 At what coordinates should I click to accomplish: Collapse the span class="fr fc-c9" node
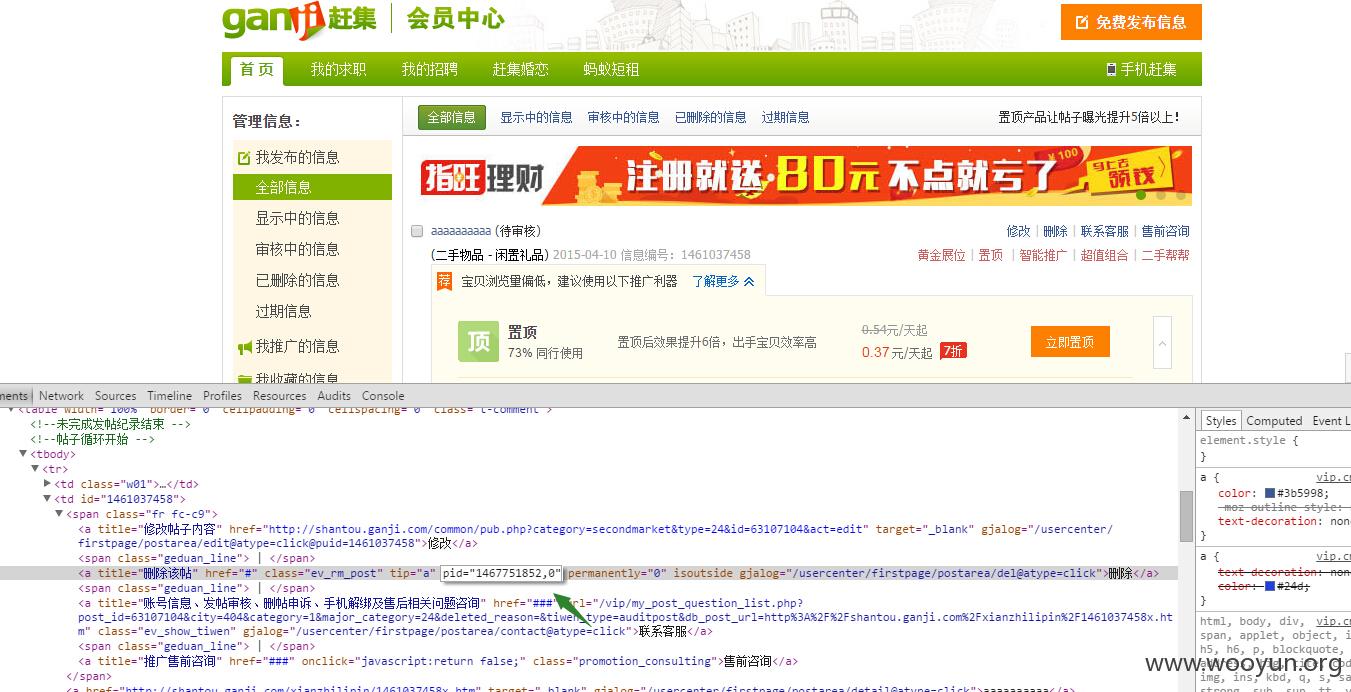click(59, 514)
